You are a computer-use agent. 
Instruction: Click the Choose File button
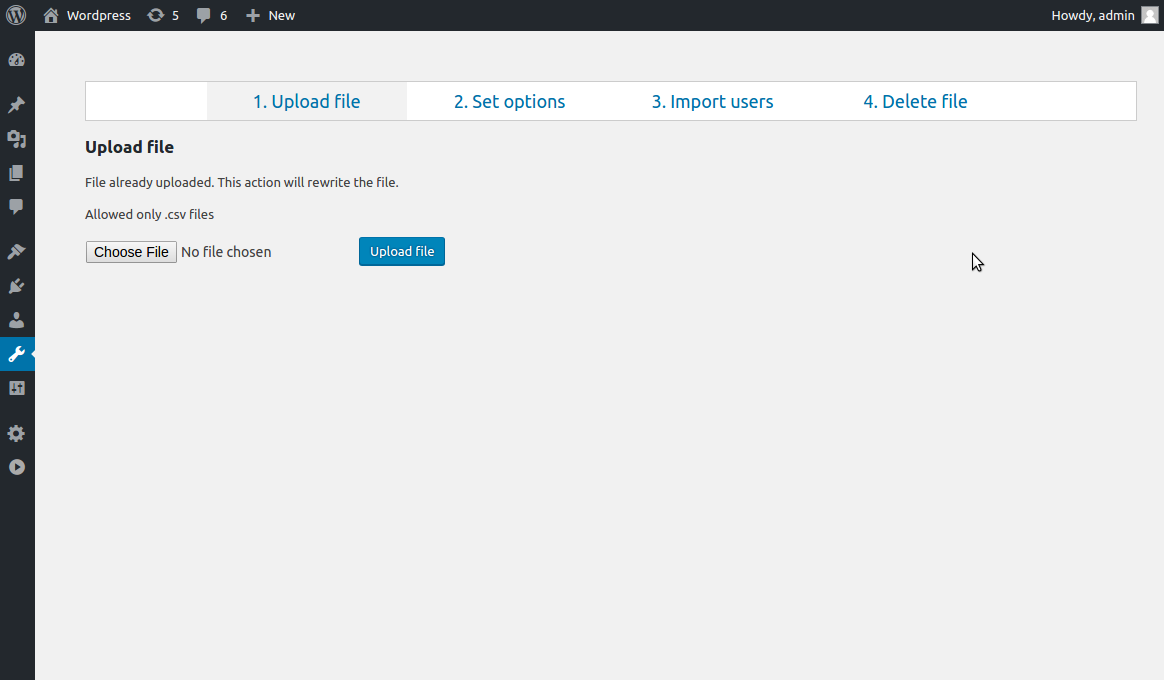[x=131, y=252]
